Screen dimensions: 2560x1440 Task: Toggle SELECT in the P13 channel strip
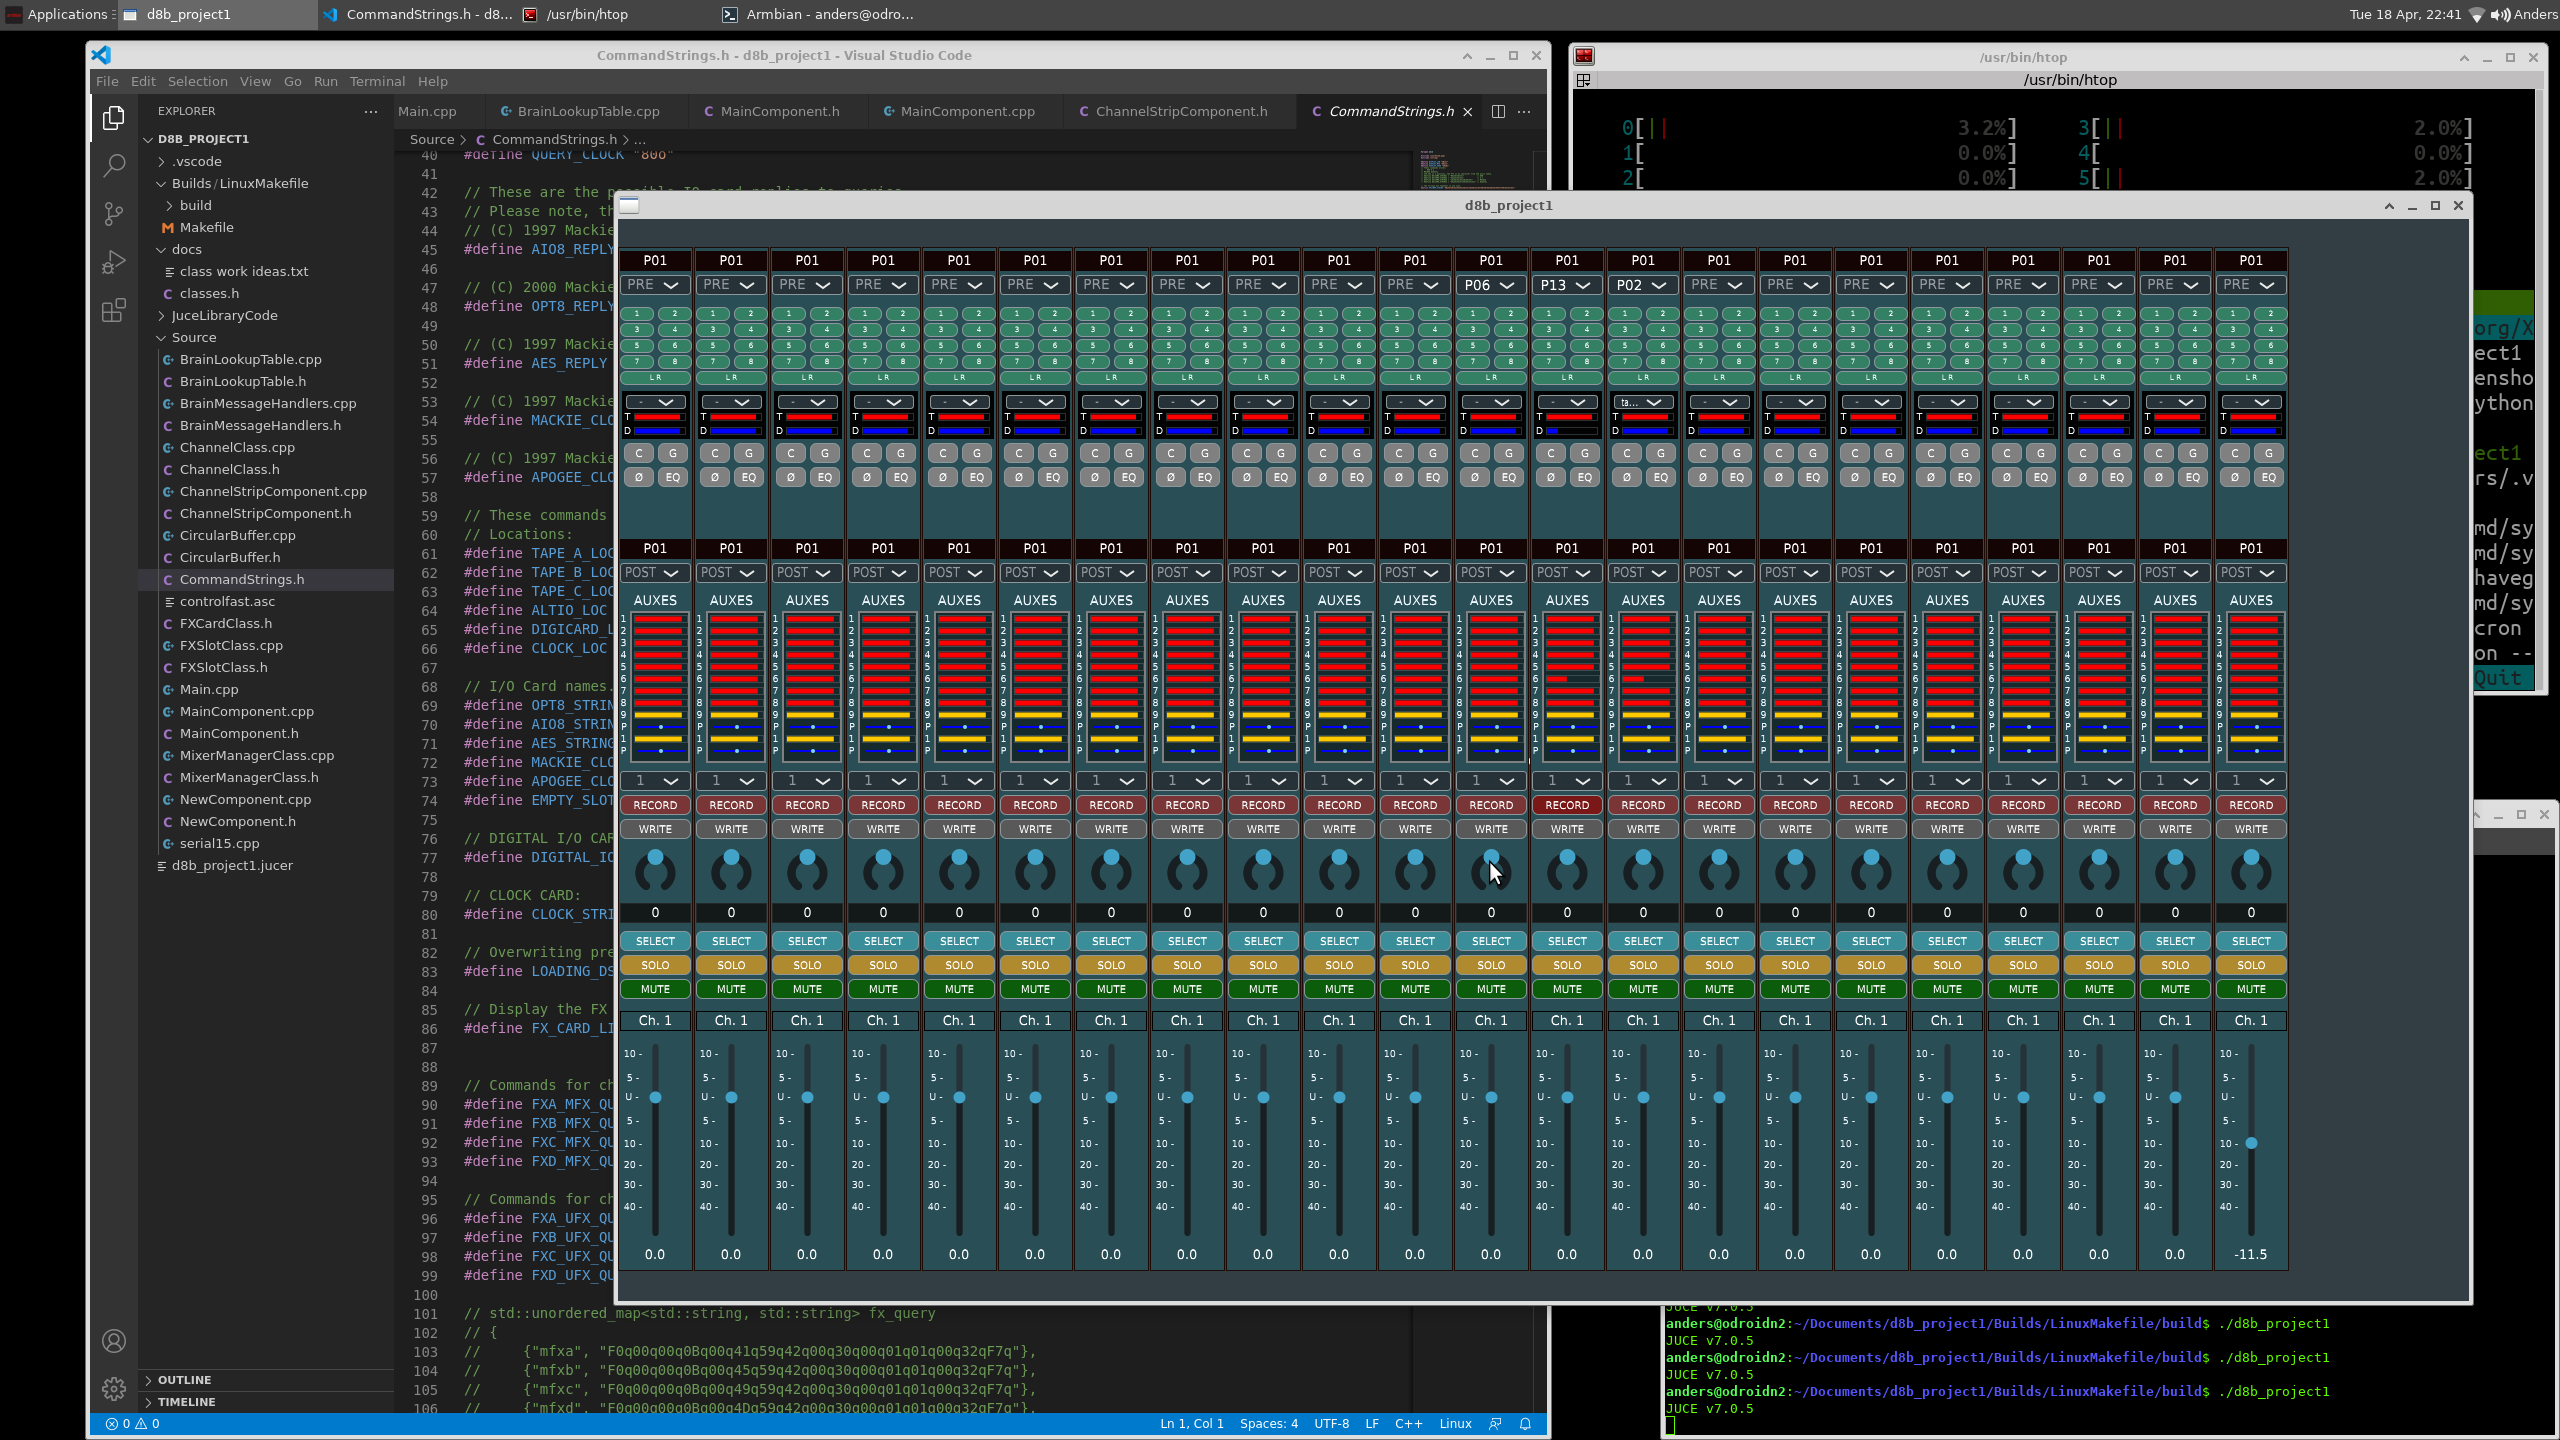click(1567, 941)
